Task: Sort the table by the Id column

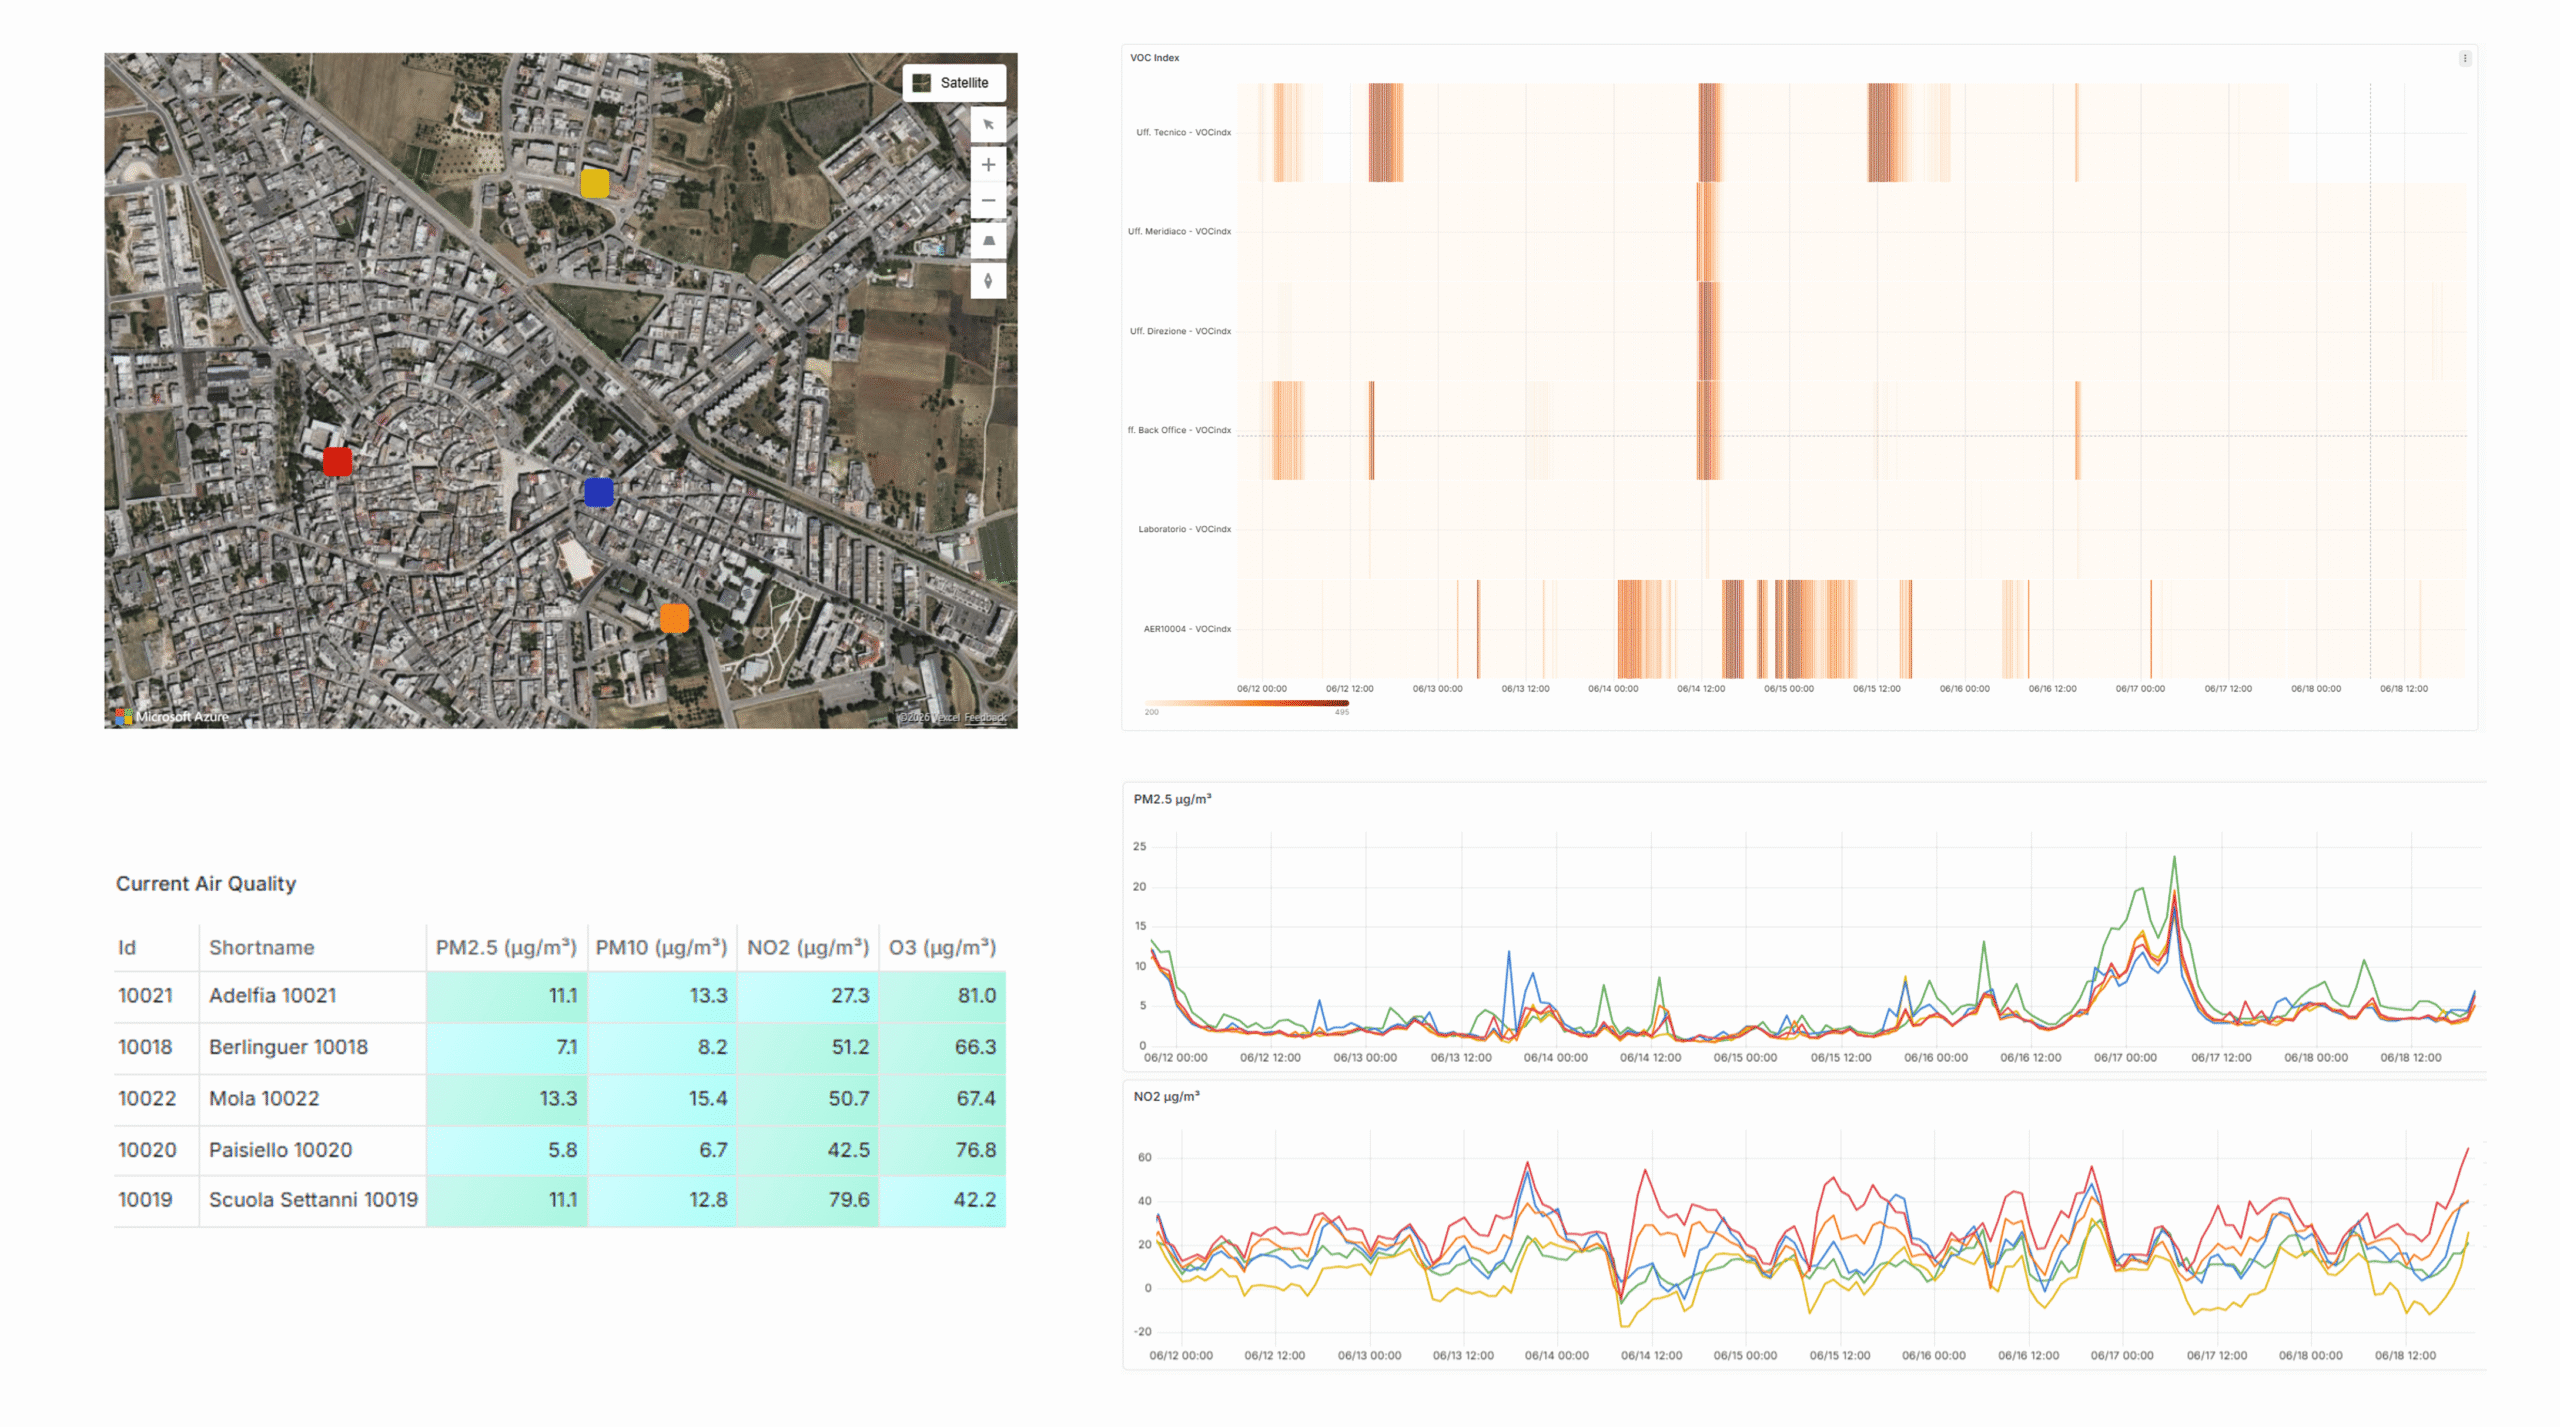Action: click(x=127, y=947)
